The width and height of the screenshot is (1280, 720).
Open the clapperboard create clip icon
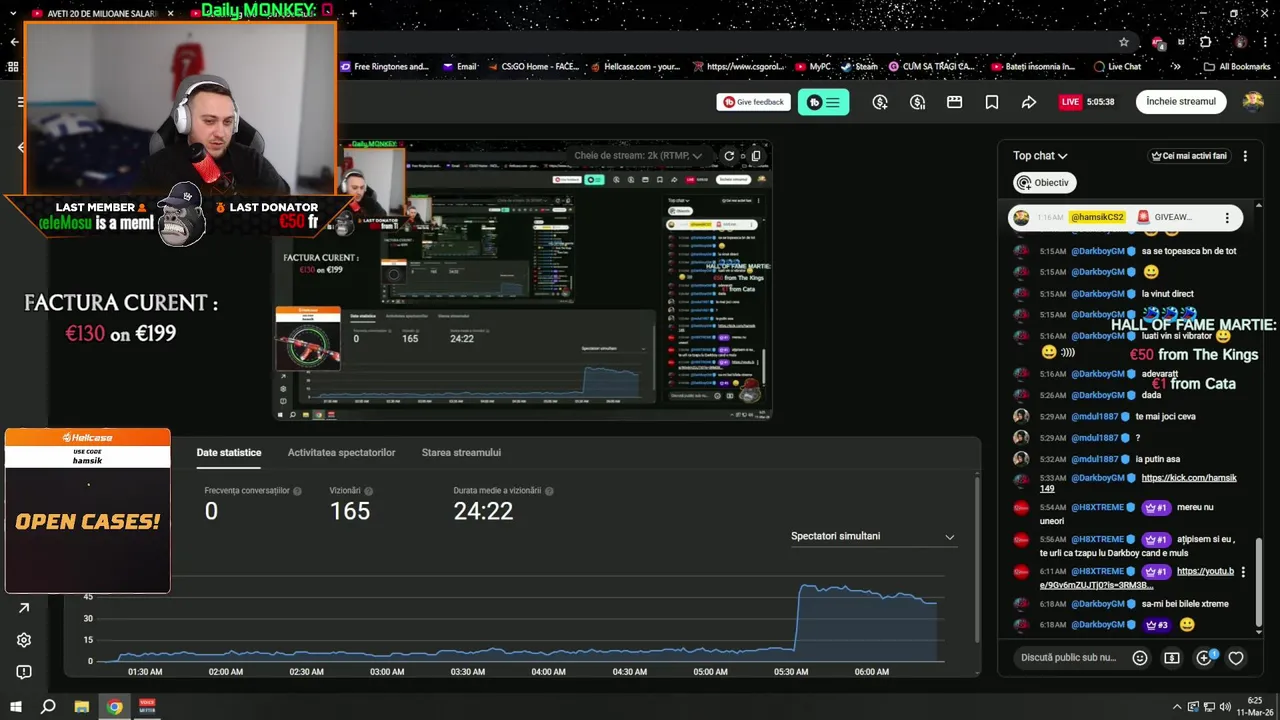[954, 102]
